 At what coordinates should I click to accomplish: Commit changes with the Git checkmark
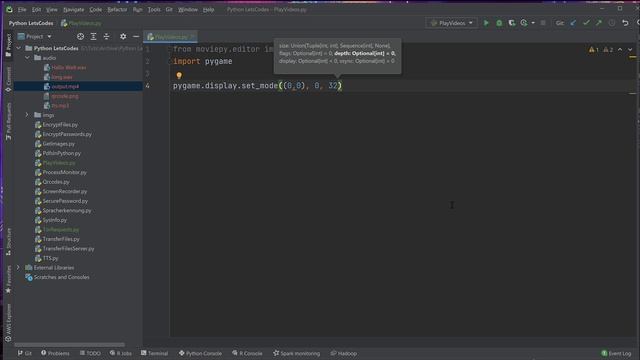coord(586,23)
